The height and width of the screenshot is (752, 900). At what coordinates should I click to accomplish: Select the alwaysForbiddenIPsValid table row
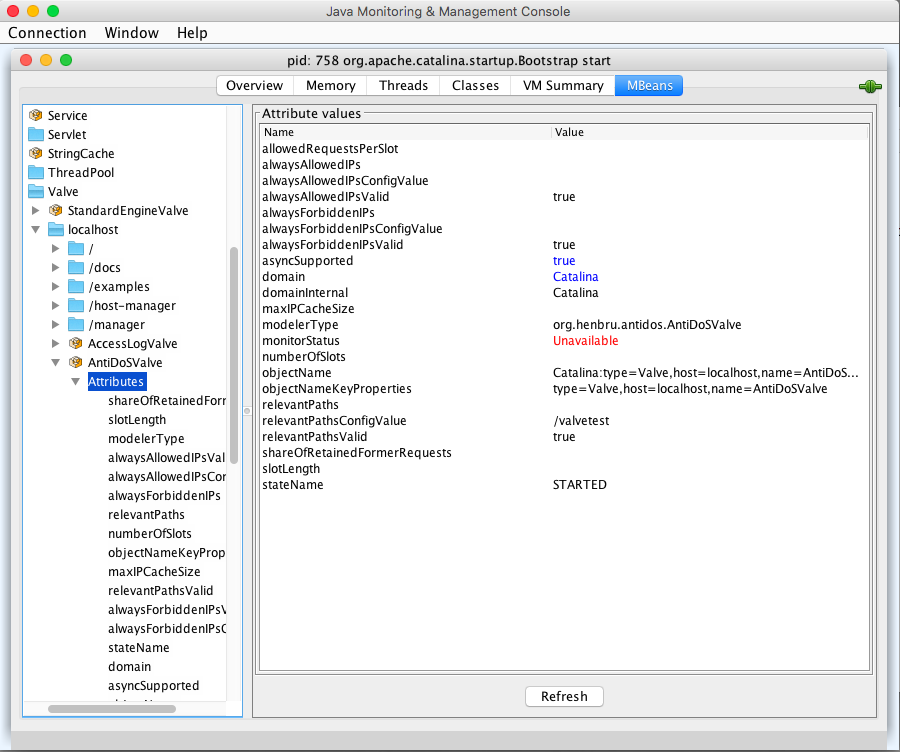coord(564,244)
